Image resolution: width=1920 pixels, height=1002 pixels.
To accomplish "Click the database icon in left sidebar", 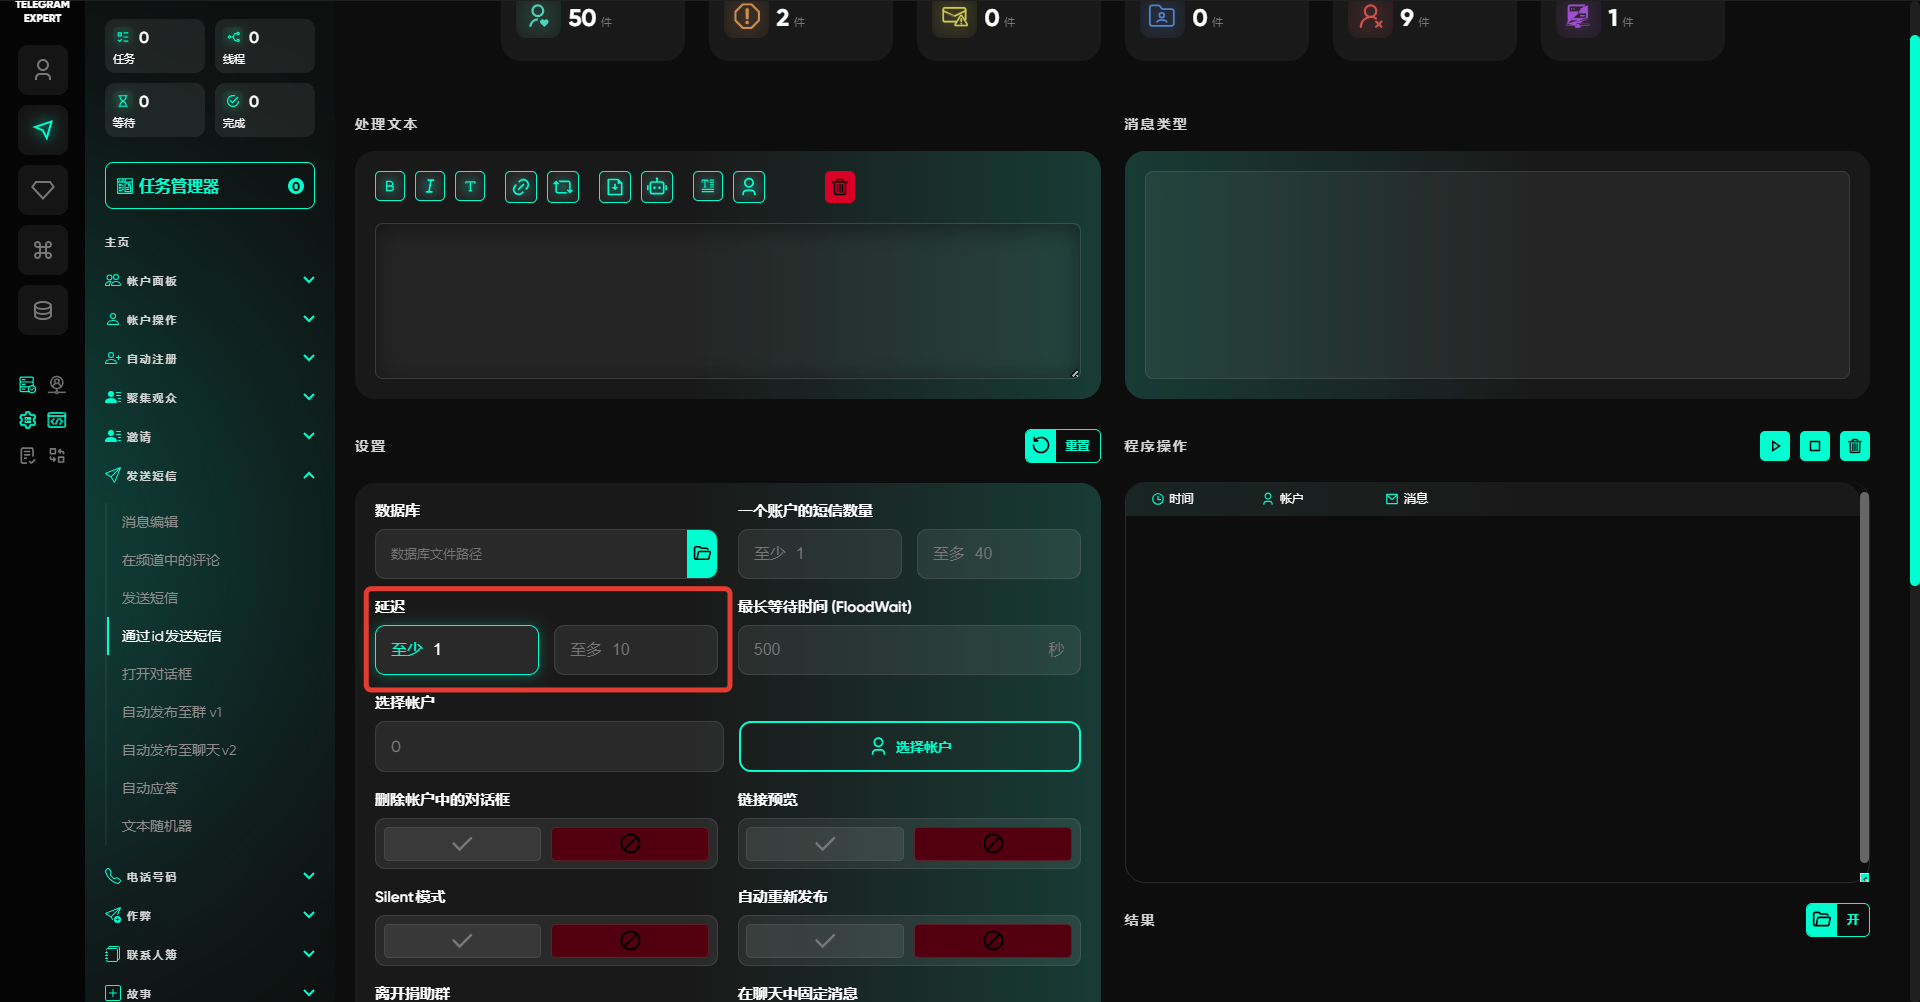I will tap(43, 310).
